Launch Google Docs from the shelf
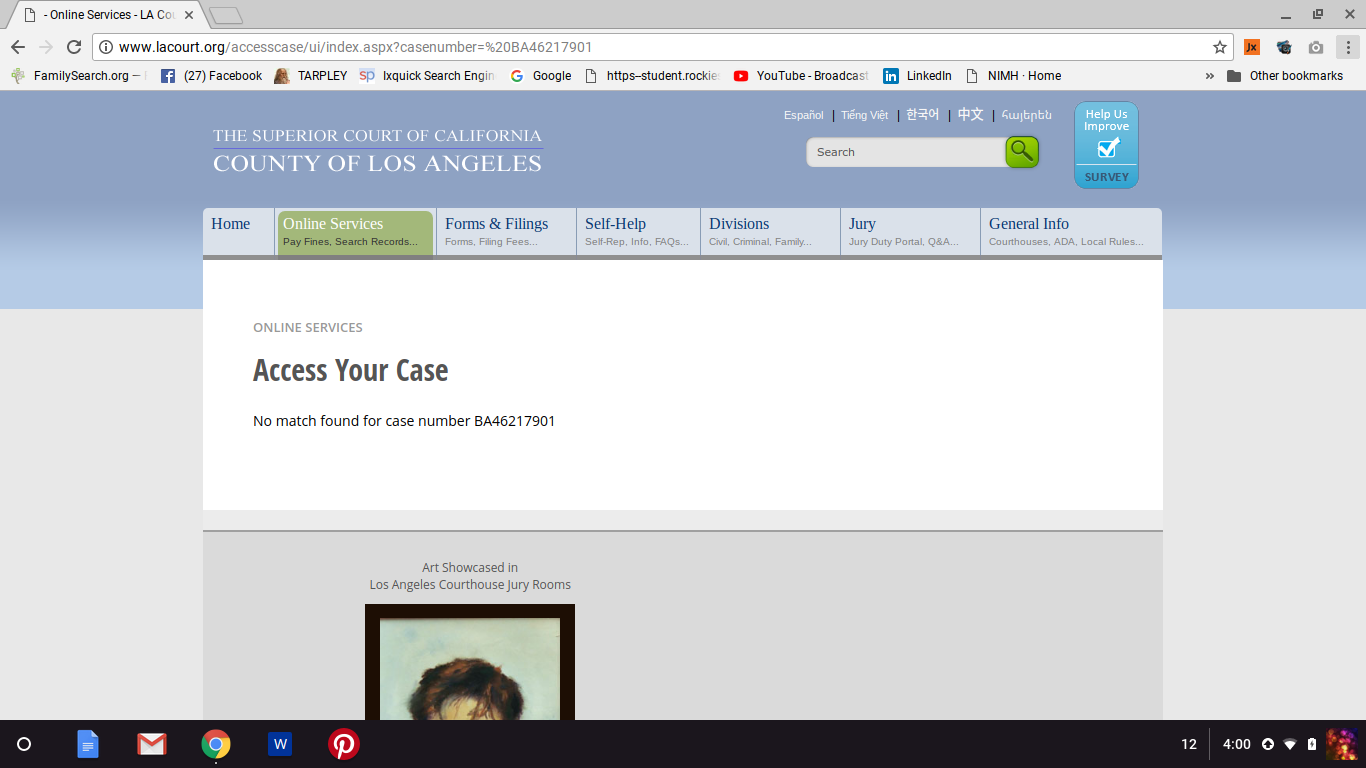 coord(88,744)
